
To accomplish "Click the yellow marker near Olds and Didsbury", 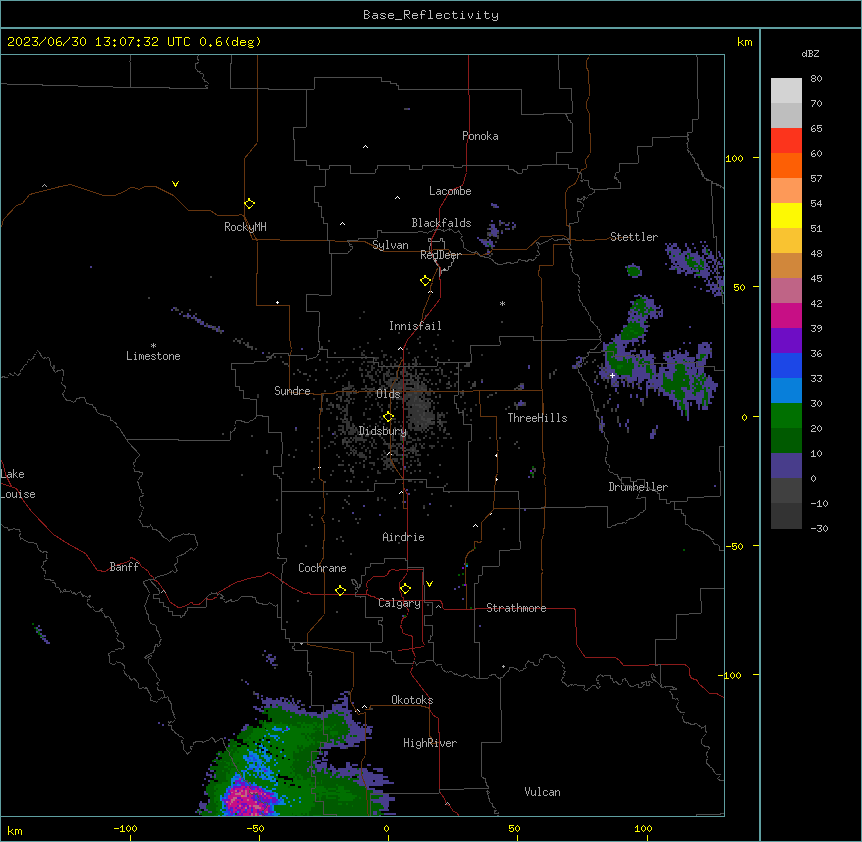I will point(388,417).
